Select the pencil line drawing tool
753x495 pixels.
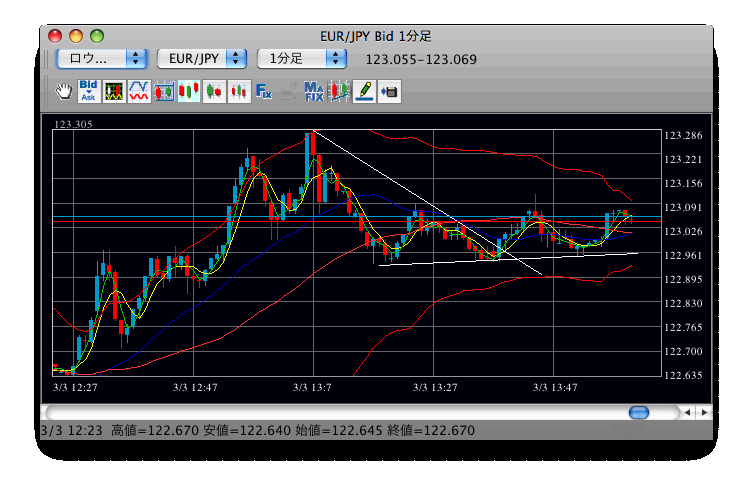tap(364, 91)
